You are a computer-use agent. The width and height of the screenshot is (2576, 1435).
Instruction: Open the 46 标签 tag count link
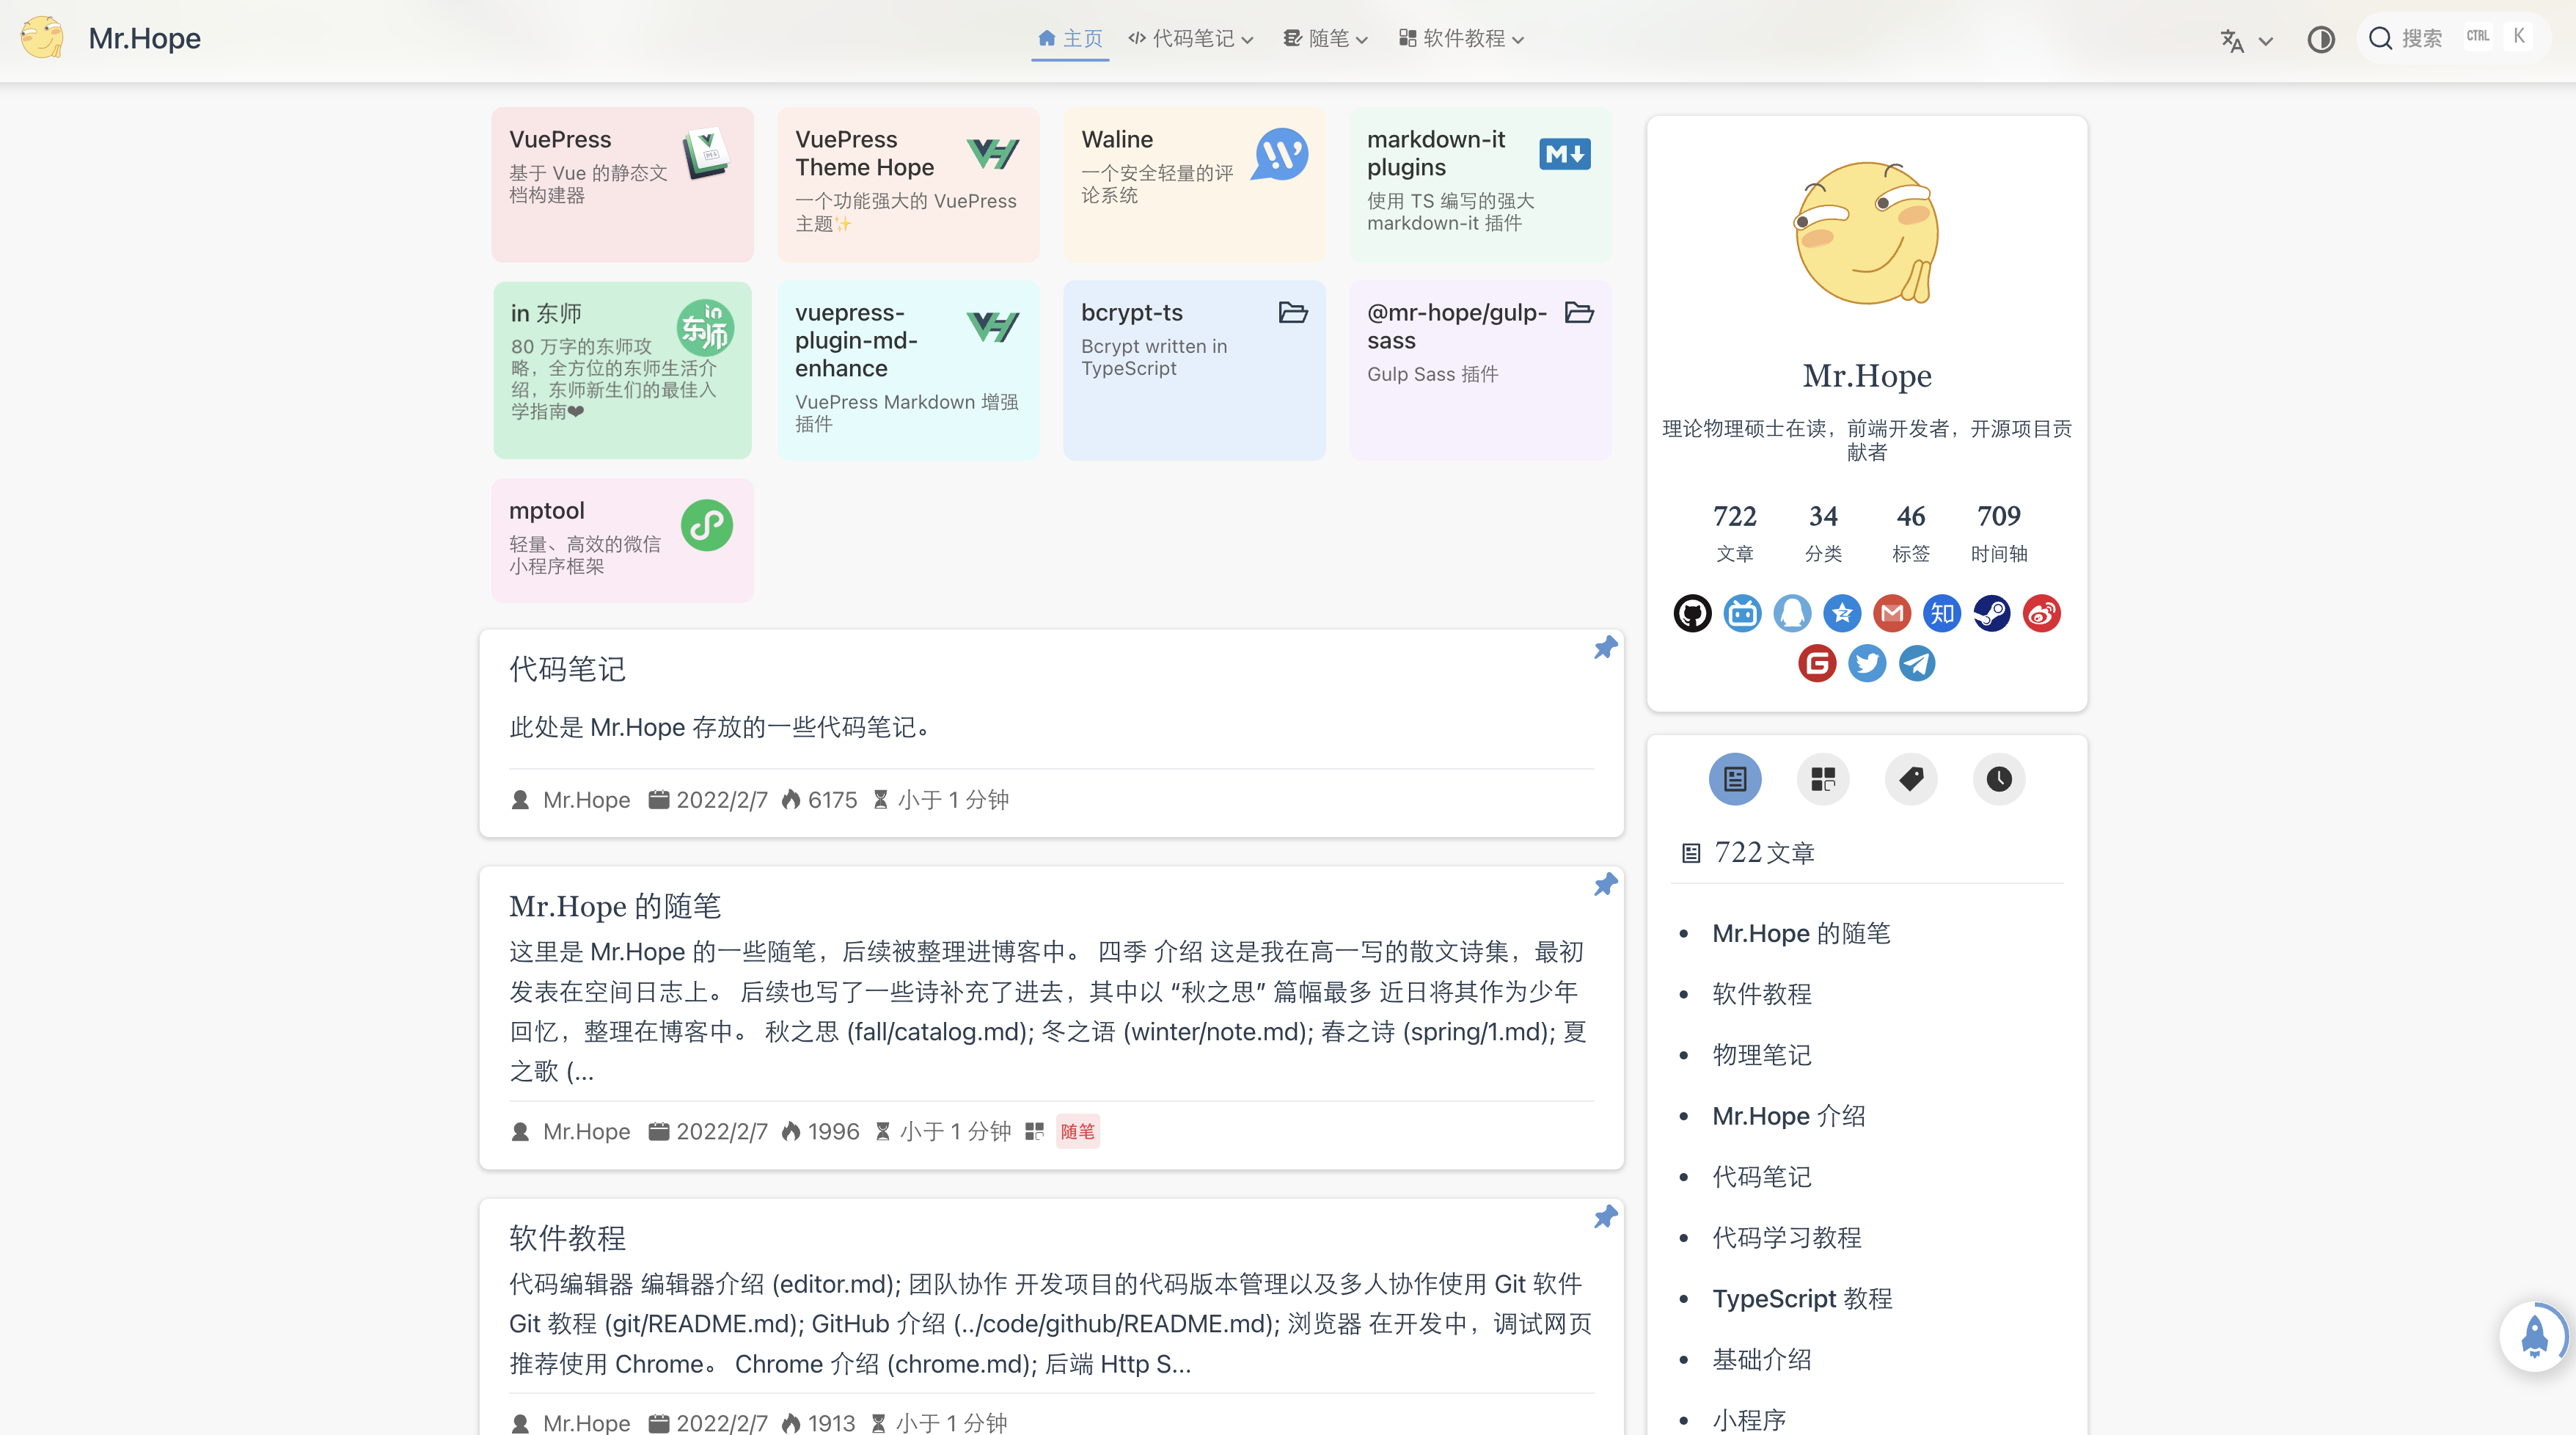pyautogui.click(x=1911, y=533)
